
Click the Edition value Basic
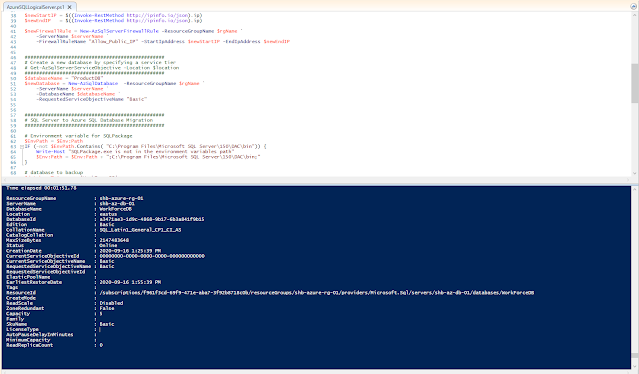click(107, 224)
